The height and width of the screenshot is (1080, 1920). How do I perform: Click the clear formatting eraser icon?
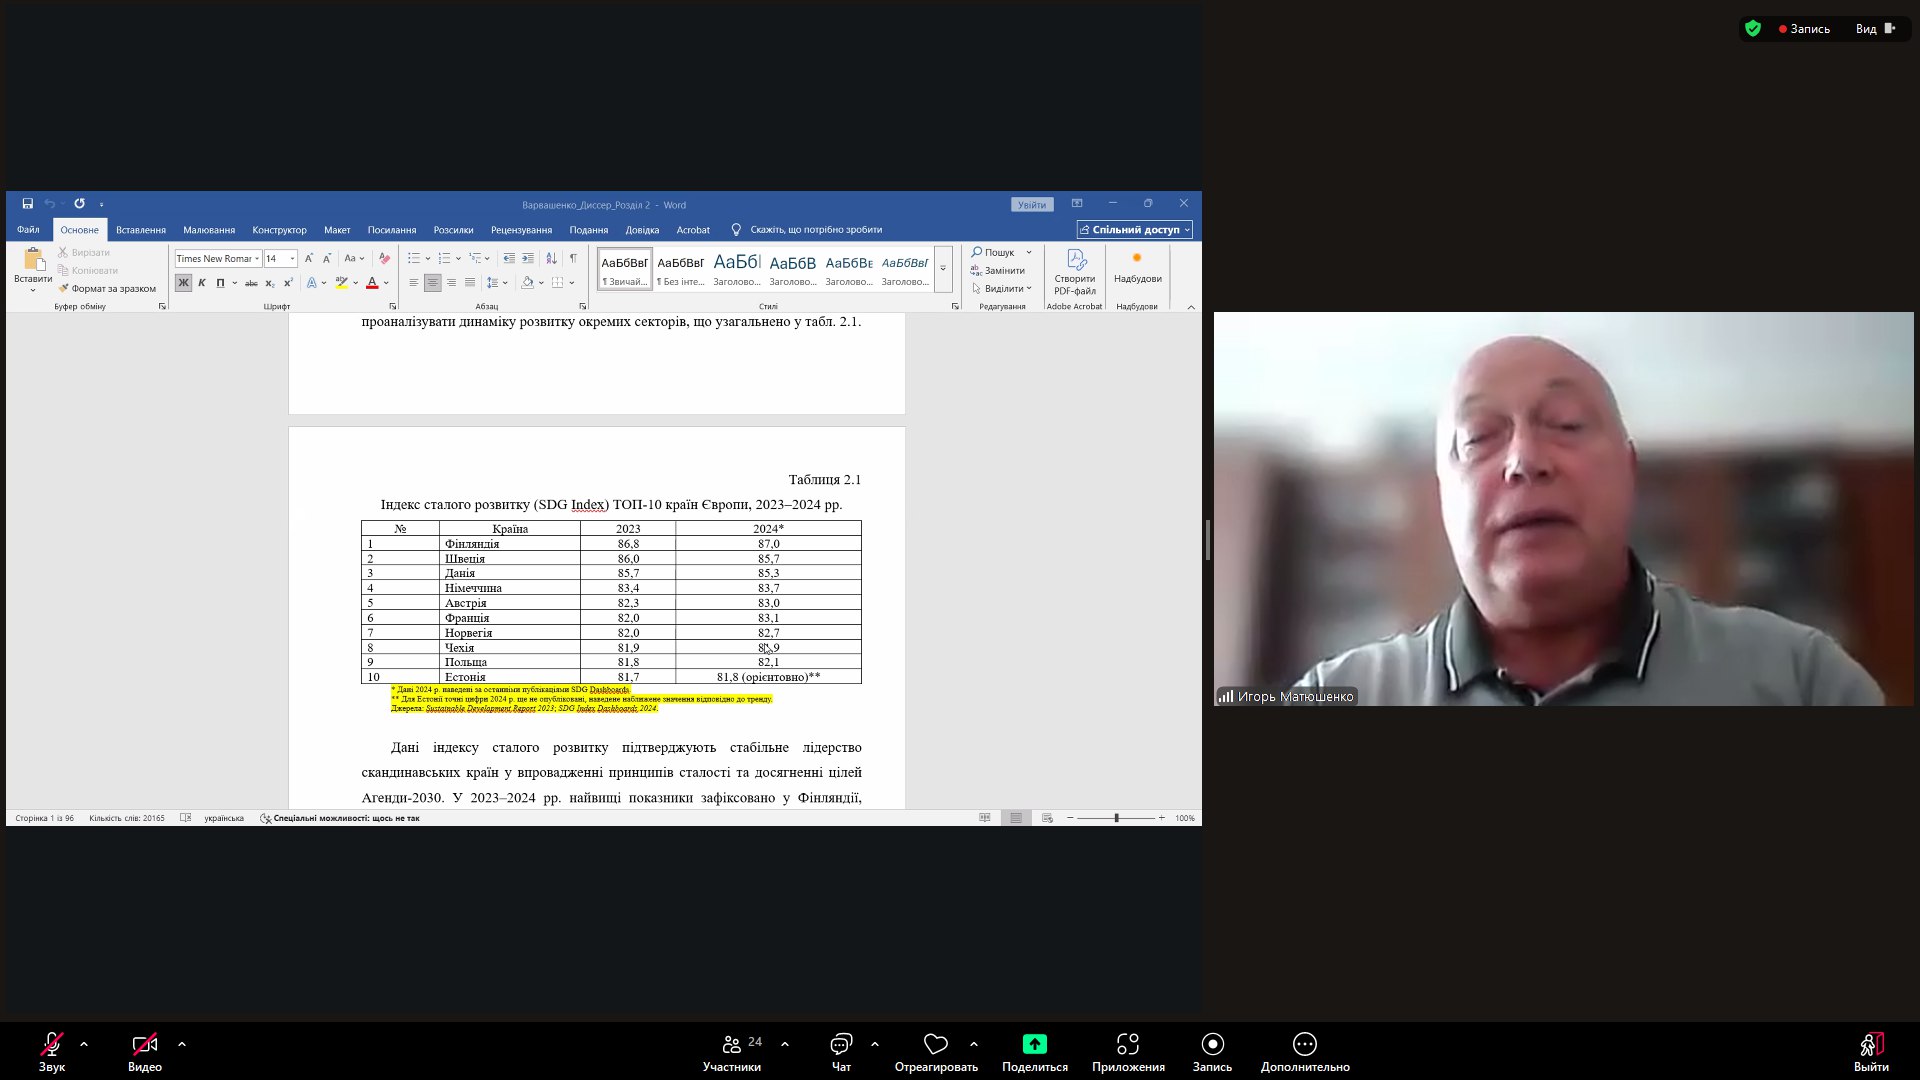[x=384, y=258]
